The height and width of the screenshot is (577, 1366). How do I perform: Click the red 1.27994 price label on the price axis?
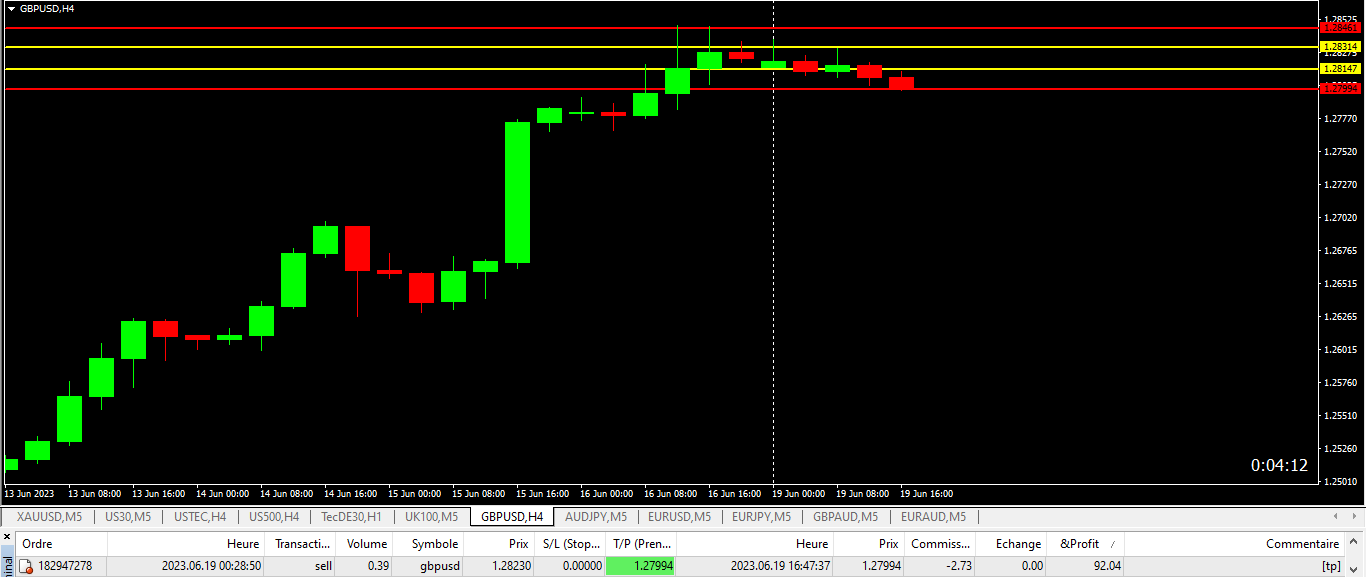click(1340, 89)
